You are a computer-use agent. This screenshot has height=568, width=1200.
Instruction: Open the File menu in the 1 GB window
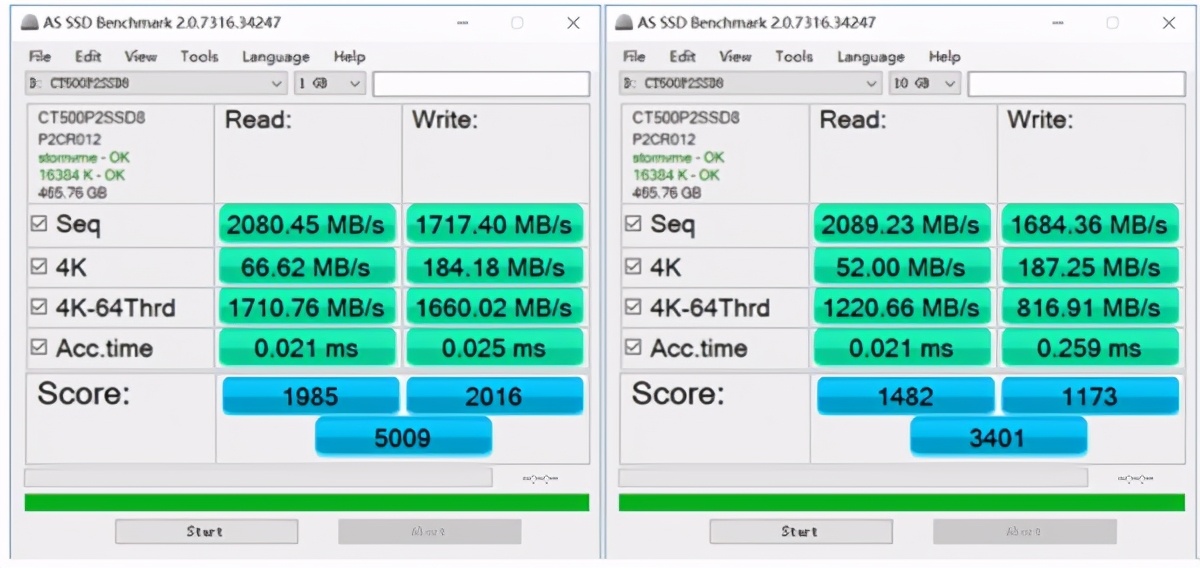(40, 57)
